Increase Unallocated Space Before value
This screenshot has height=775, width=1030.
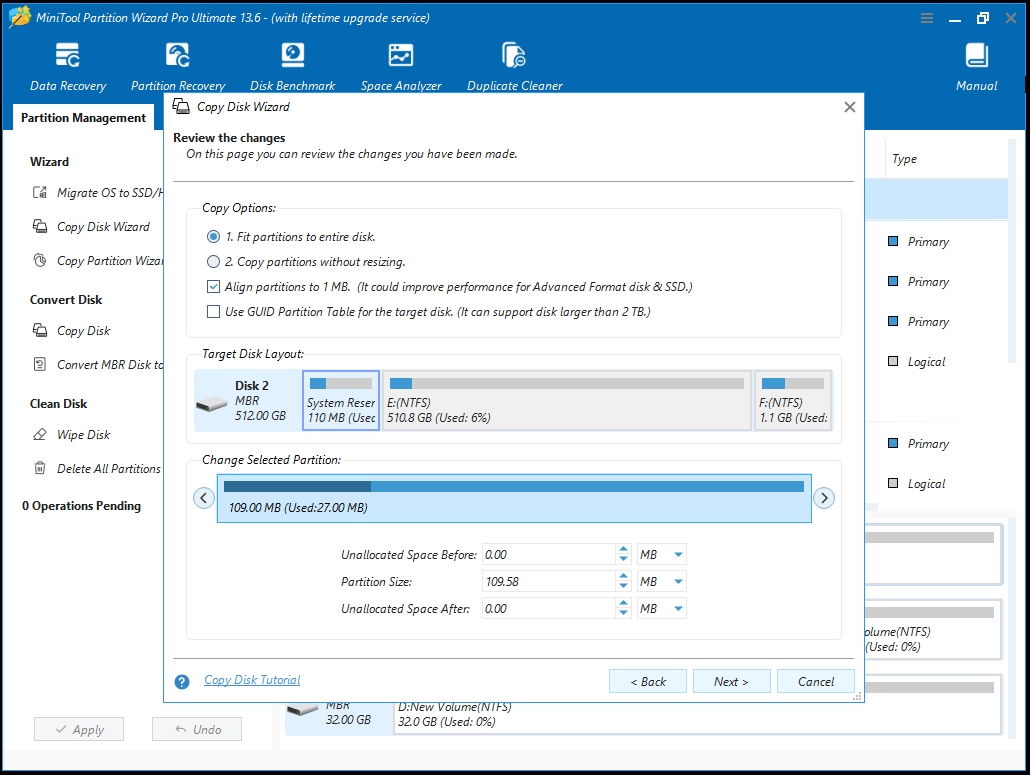pos(623,550)
